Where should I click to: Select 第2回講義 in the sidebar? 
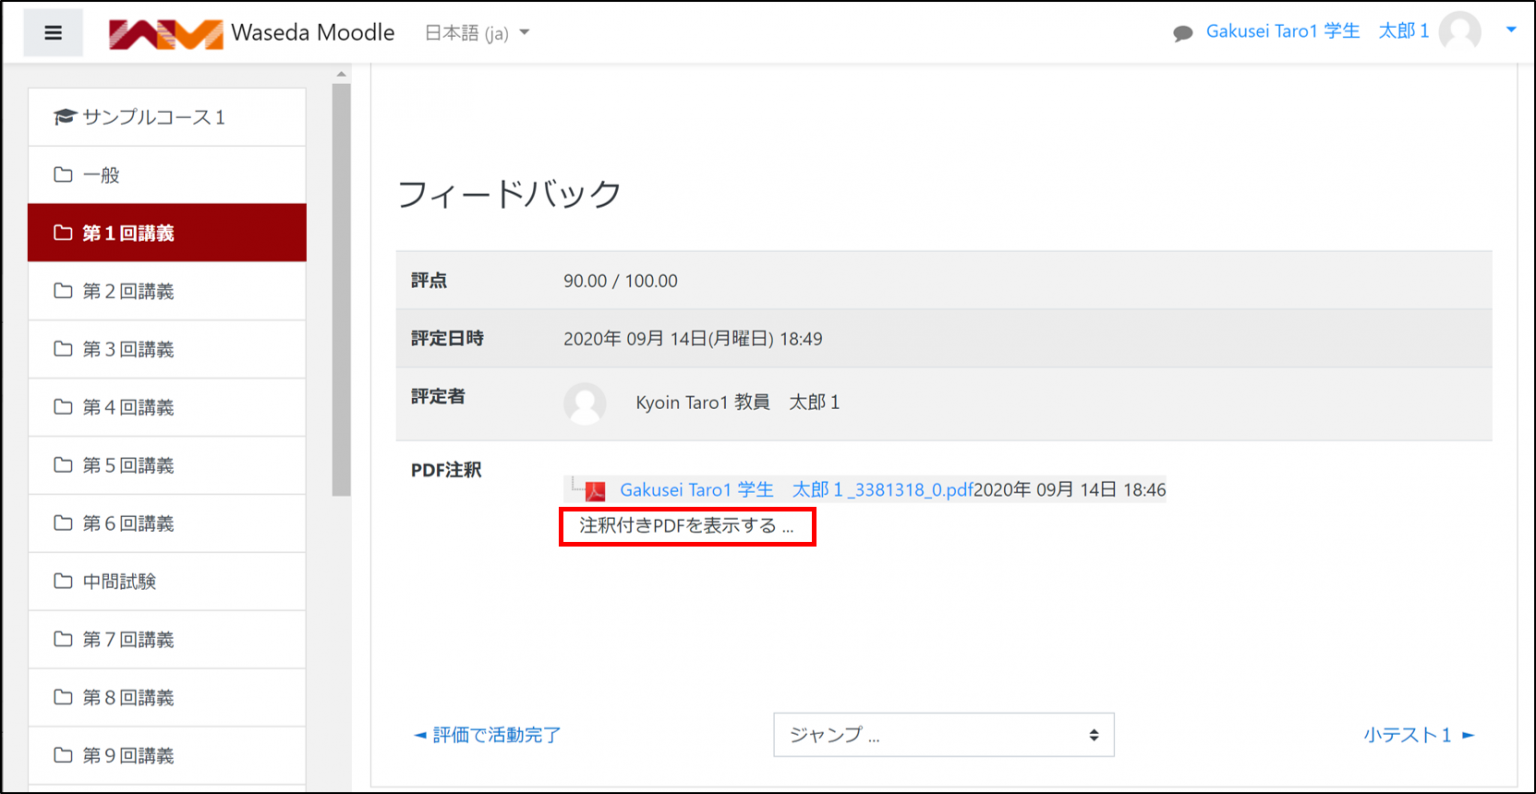pos(128,291)
